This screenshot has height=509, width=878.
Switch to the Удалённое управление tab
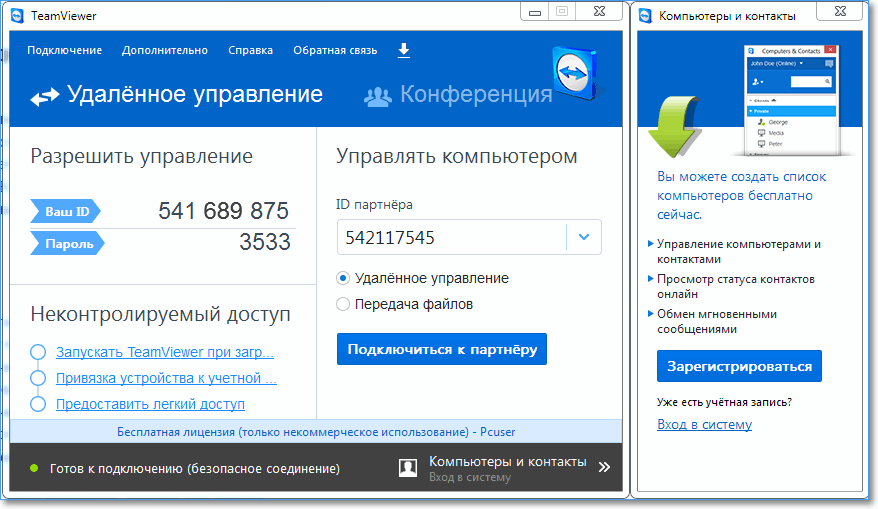click(x=177, y=95)
